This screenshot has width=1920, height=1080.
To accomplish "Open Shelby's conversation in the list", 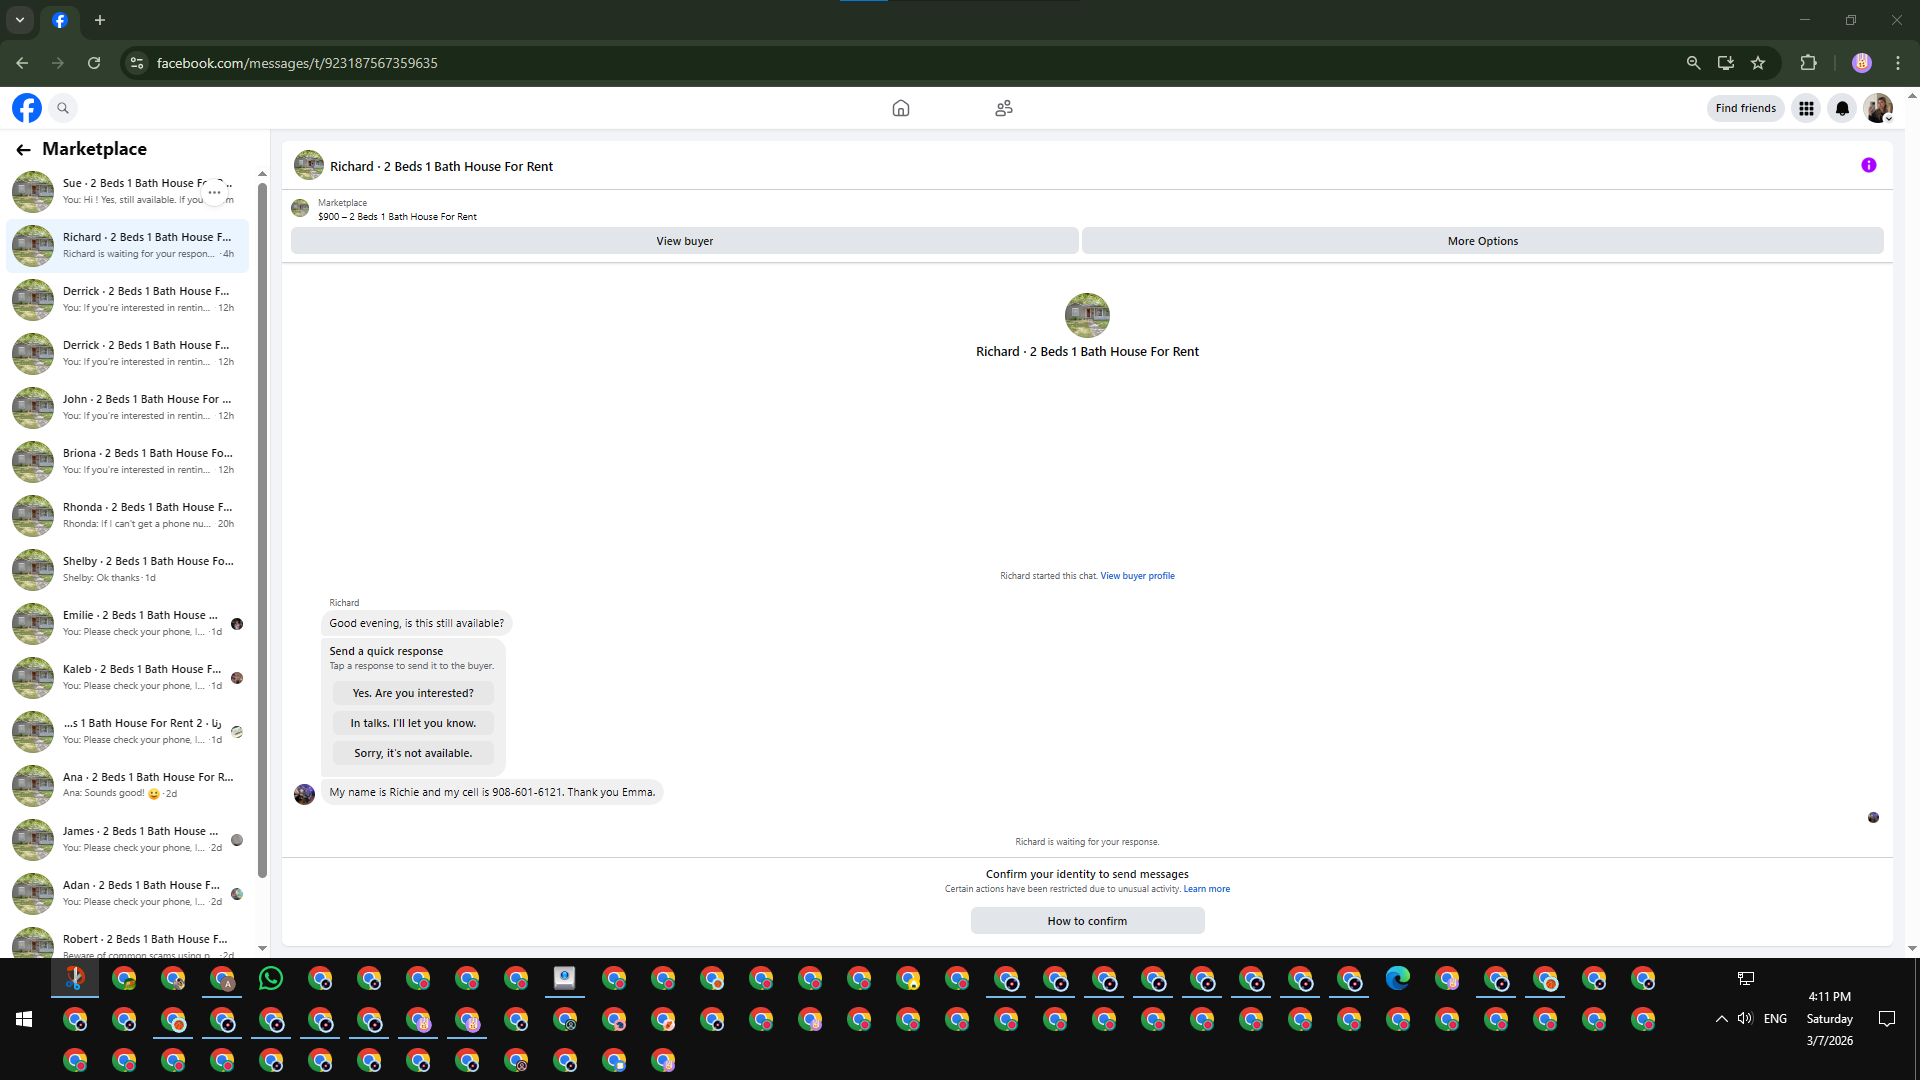I will click(x=128, y=570).
